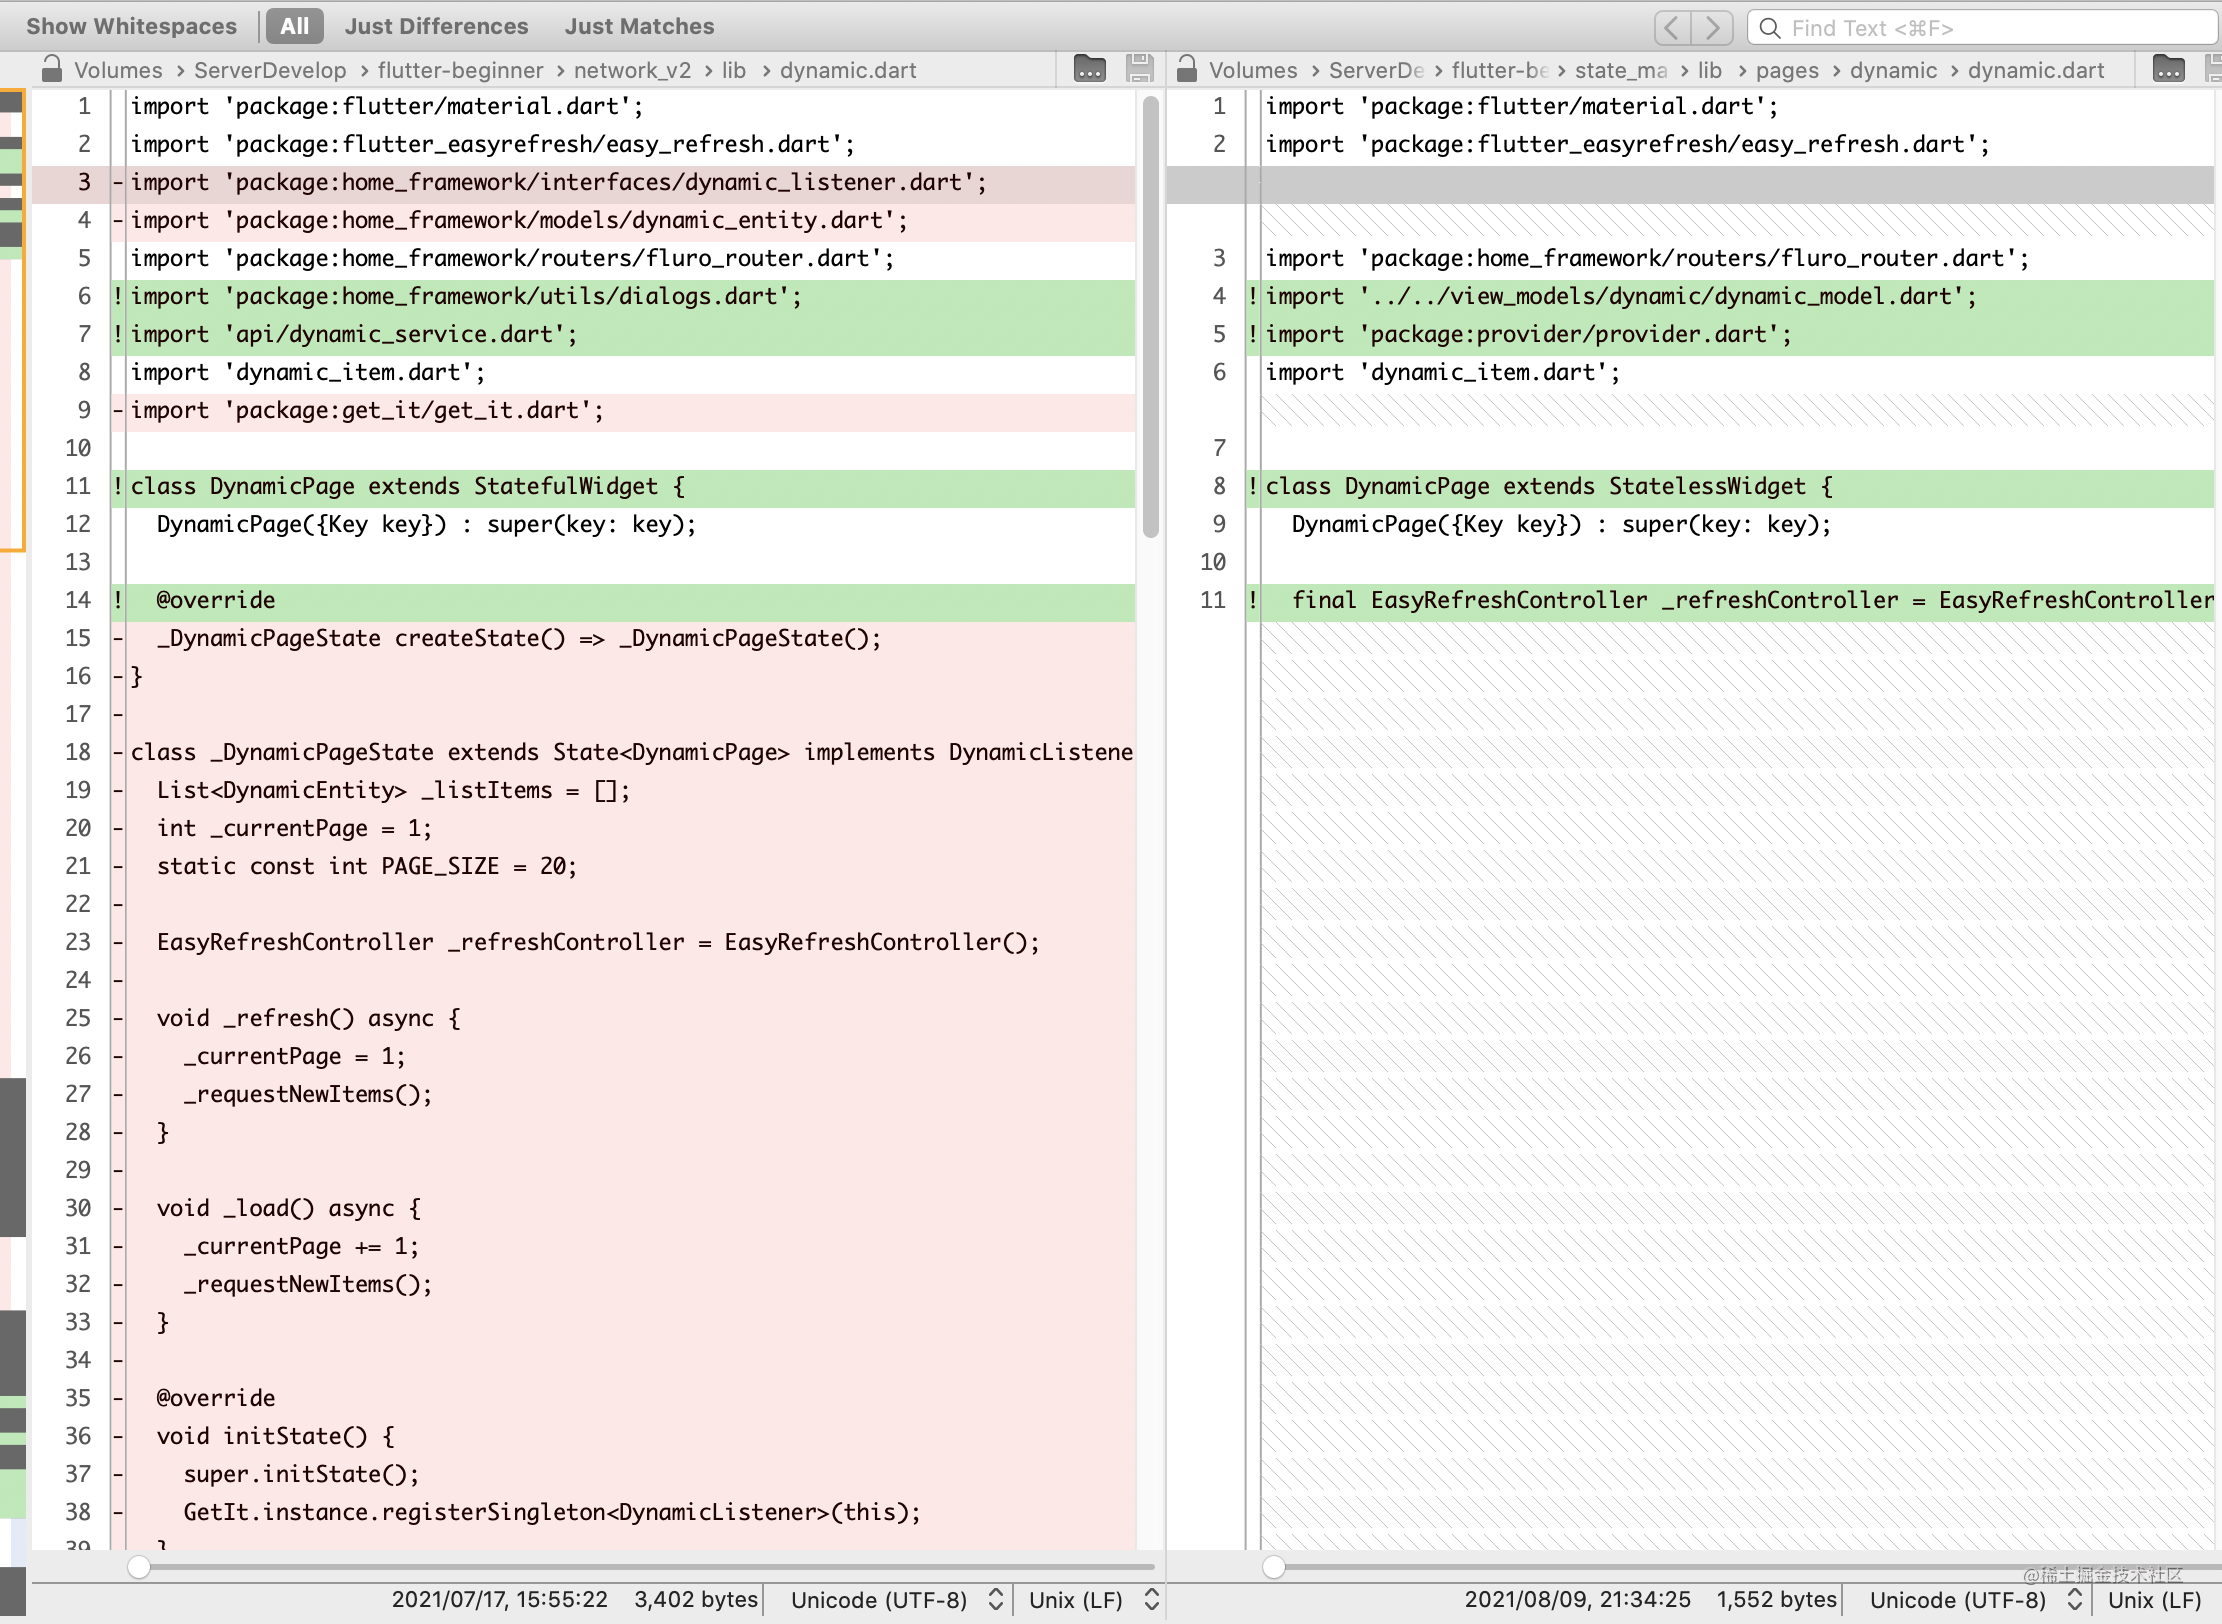This screenshot has height=1624, width=2222.
Task: Open left pane Unix (LF) line ending dropdown
Action: [1093, 1600]
